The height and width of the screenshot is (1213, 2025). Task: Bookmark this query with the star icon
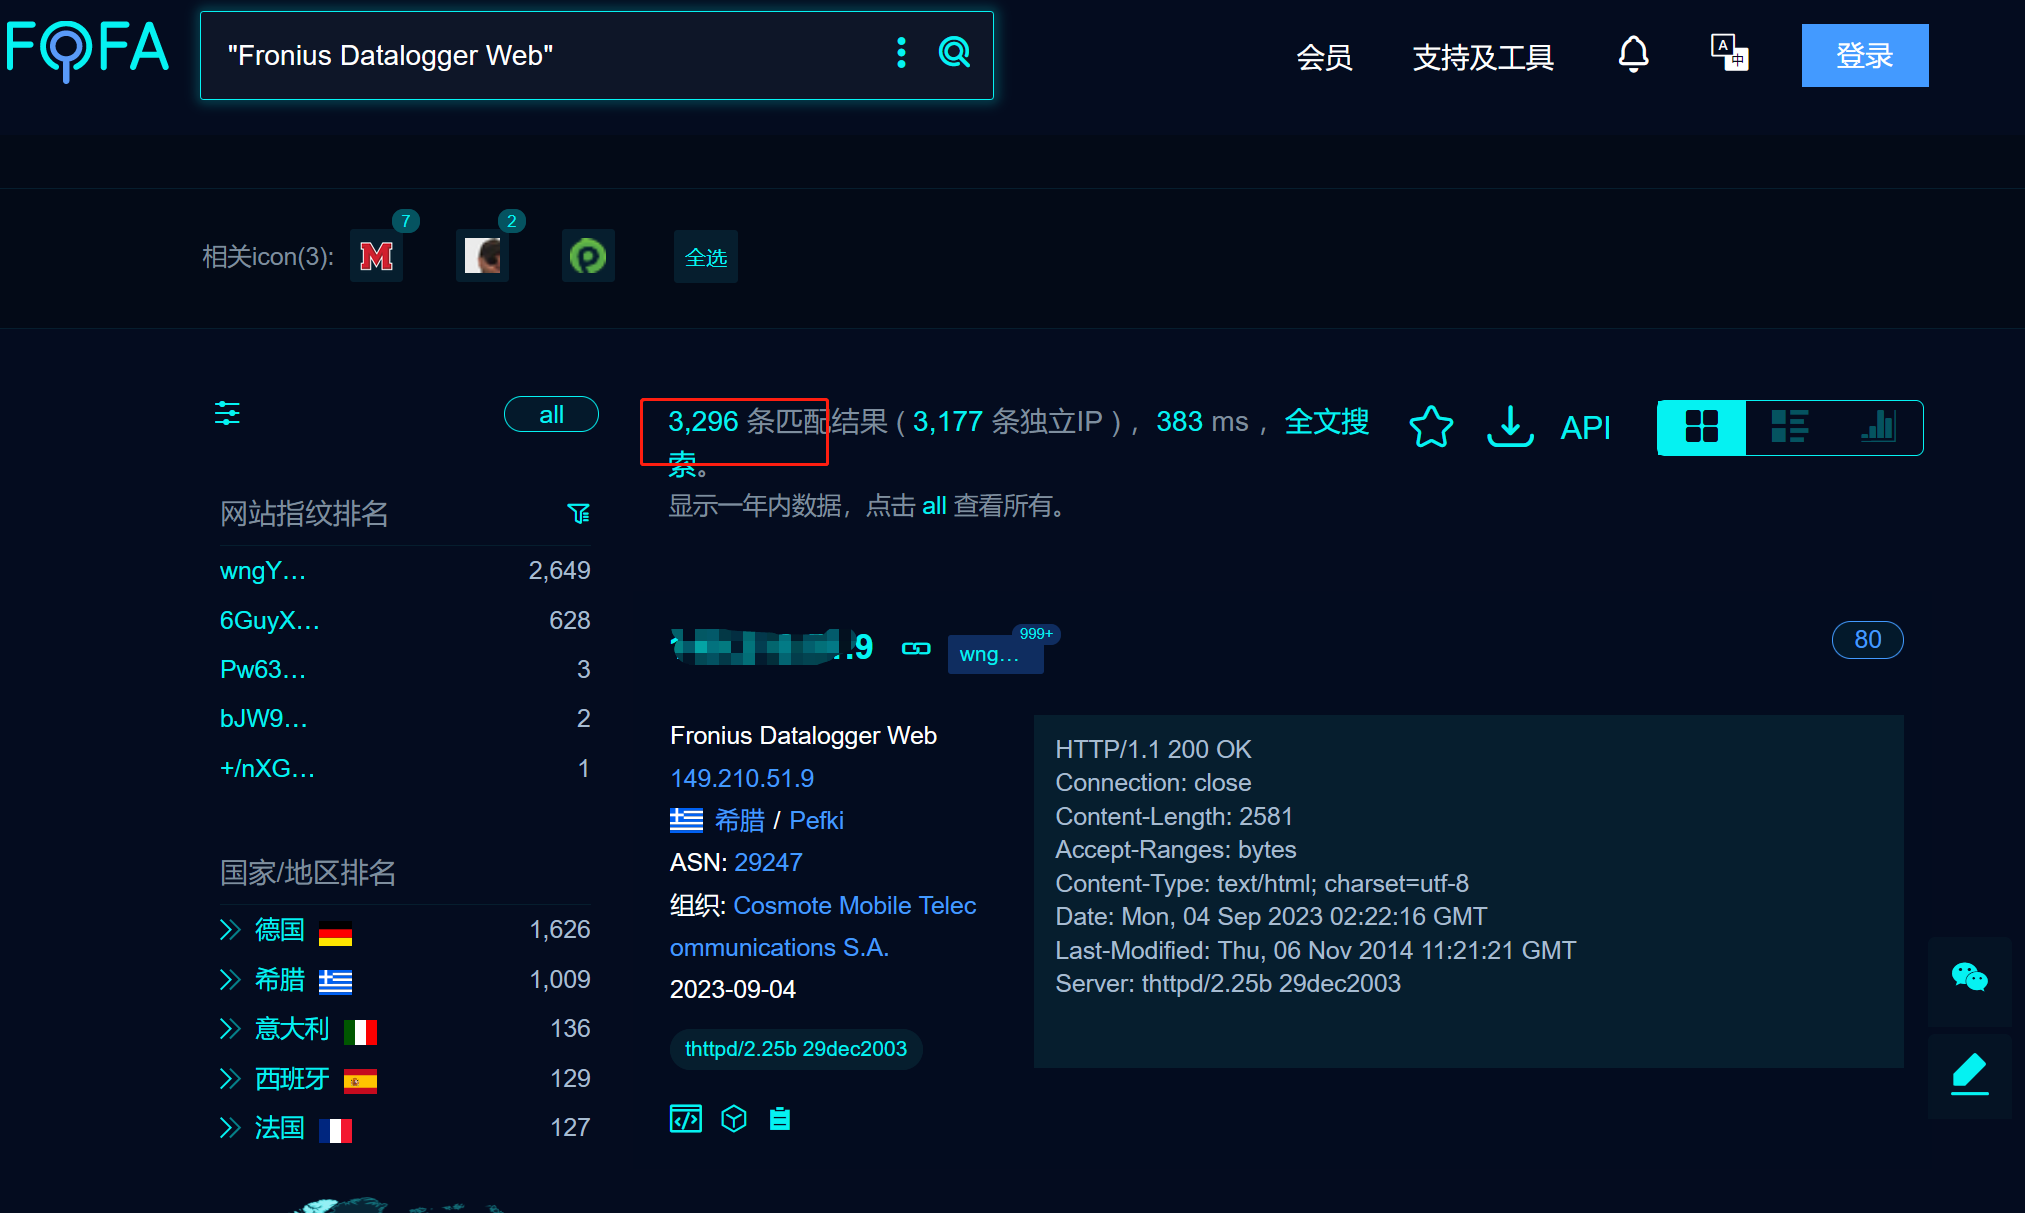[1431, 427]
